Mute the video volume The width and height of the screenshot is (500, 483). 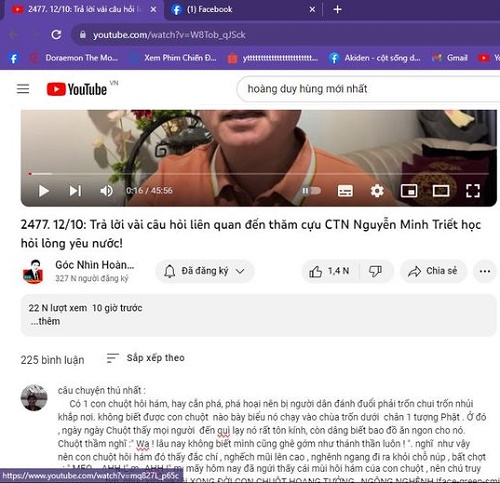106,191
